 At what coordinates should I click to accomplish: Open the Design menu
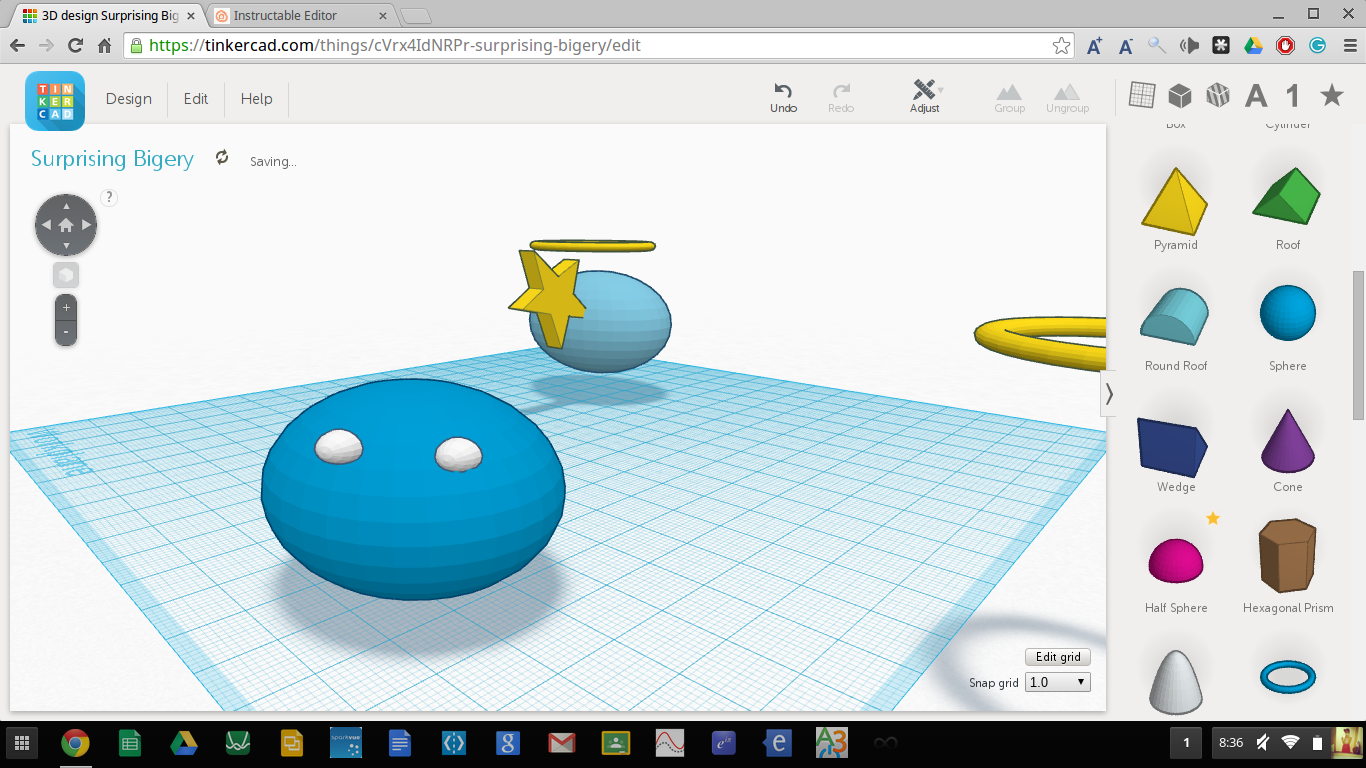click(x=129, y=99)
